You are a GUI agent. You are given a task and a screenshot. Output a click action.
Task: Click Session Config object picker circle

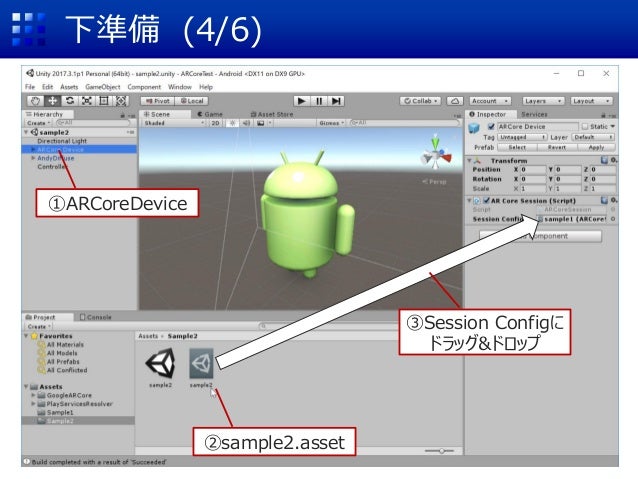613,219
